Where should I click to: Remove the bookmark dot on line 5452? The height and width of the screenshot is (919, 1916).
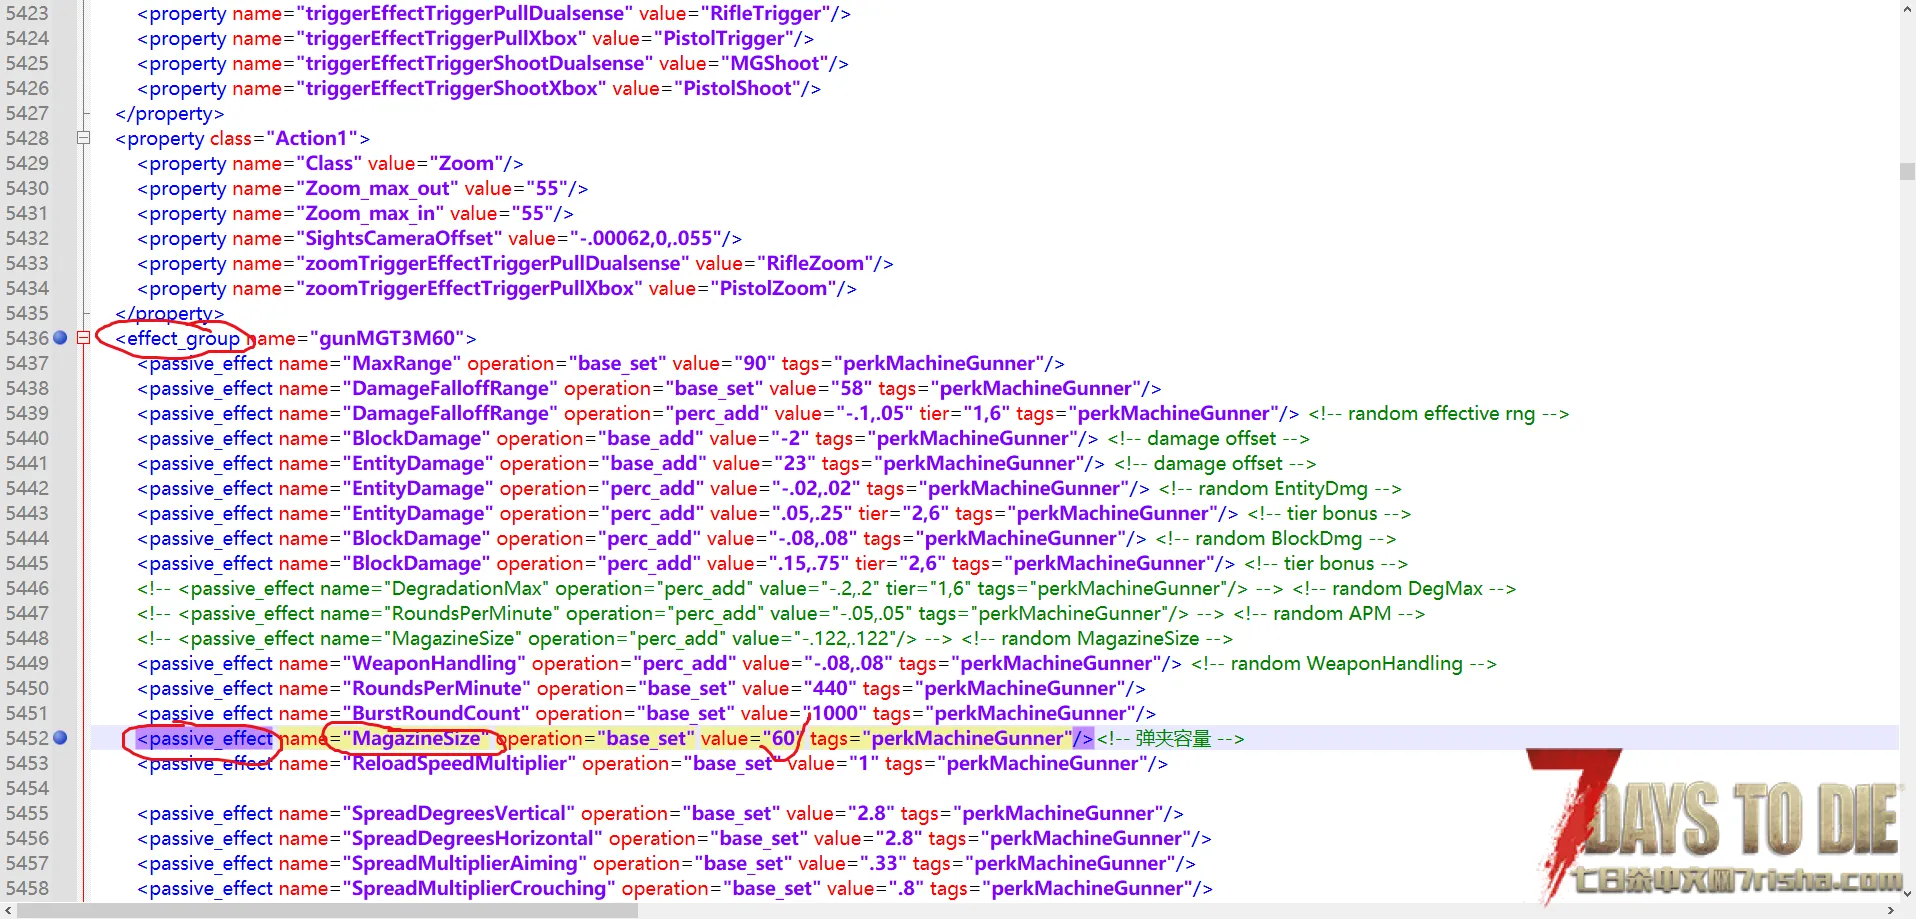pyautogui.click(x=60, y=738)
